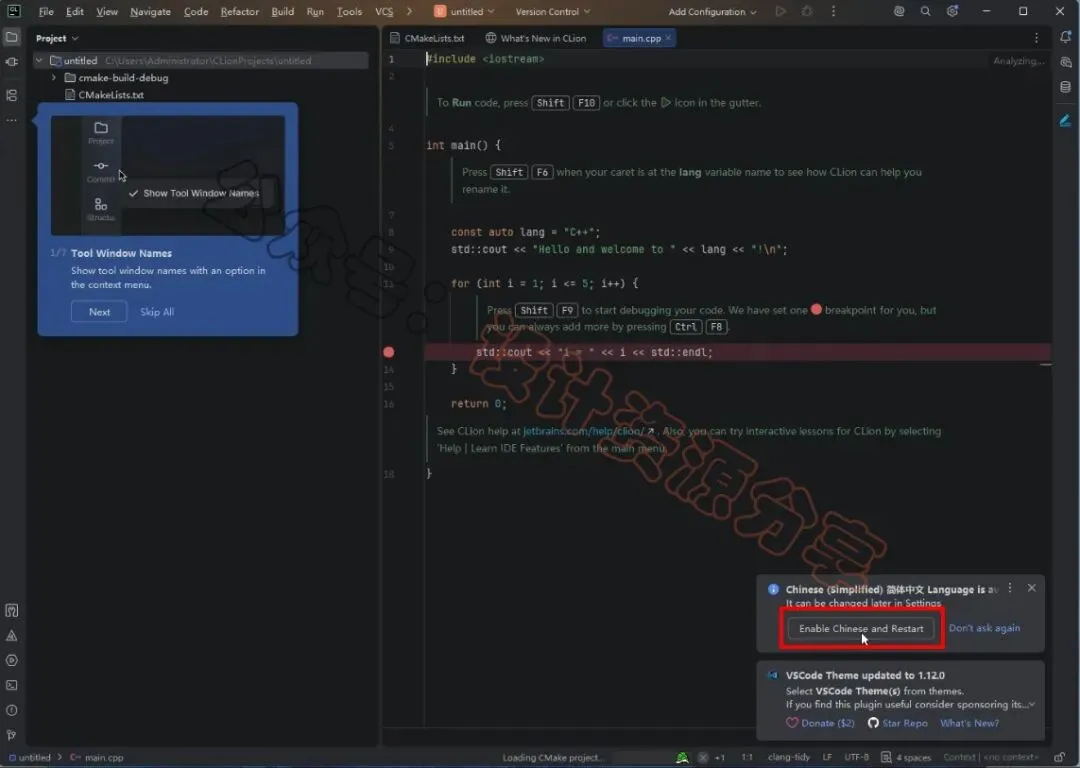This screenshot has height=768, width=1080.
Task: Show more tool windows via ellipsis icon
Action: pyautogui.click(x=12, y=121)
